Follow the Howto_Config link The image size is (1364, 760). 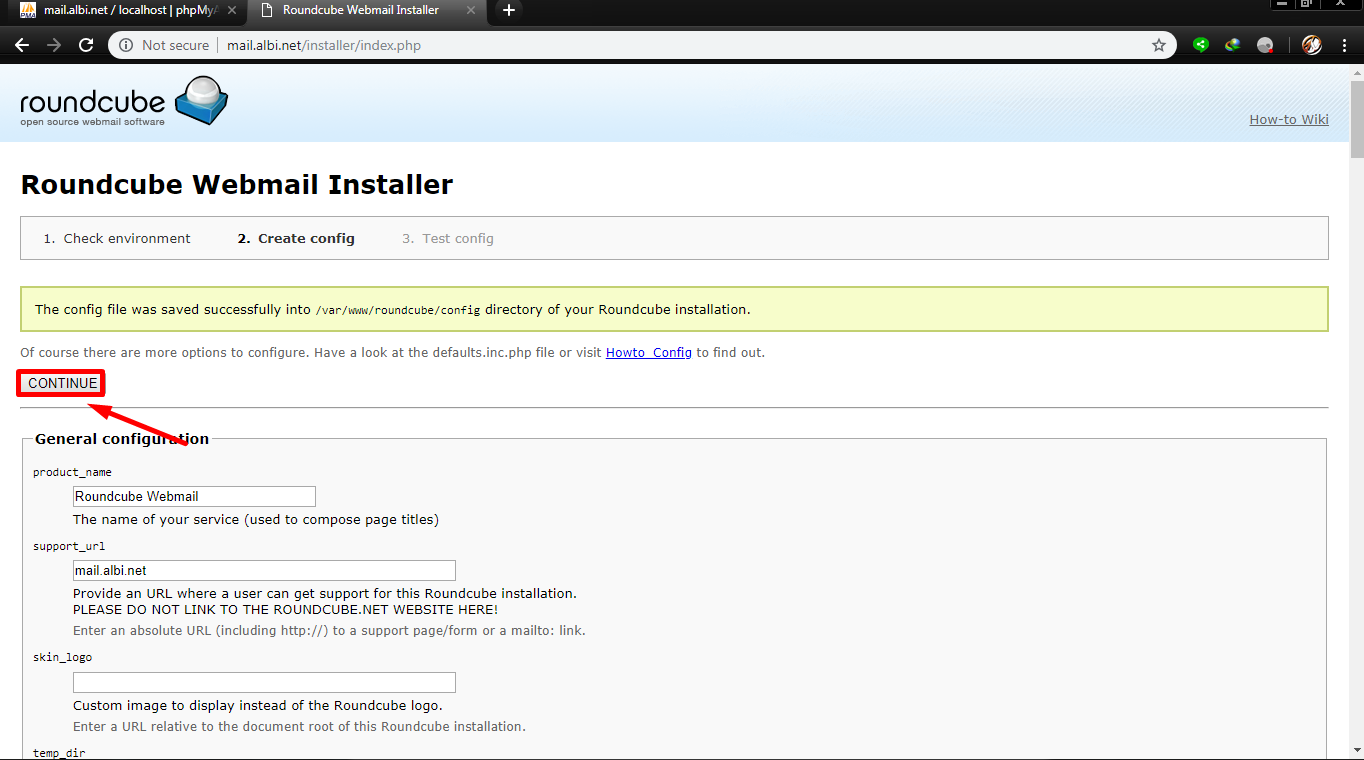[x=649, y=352]
